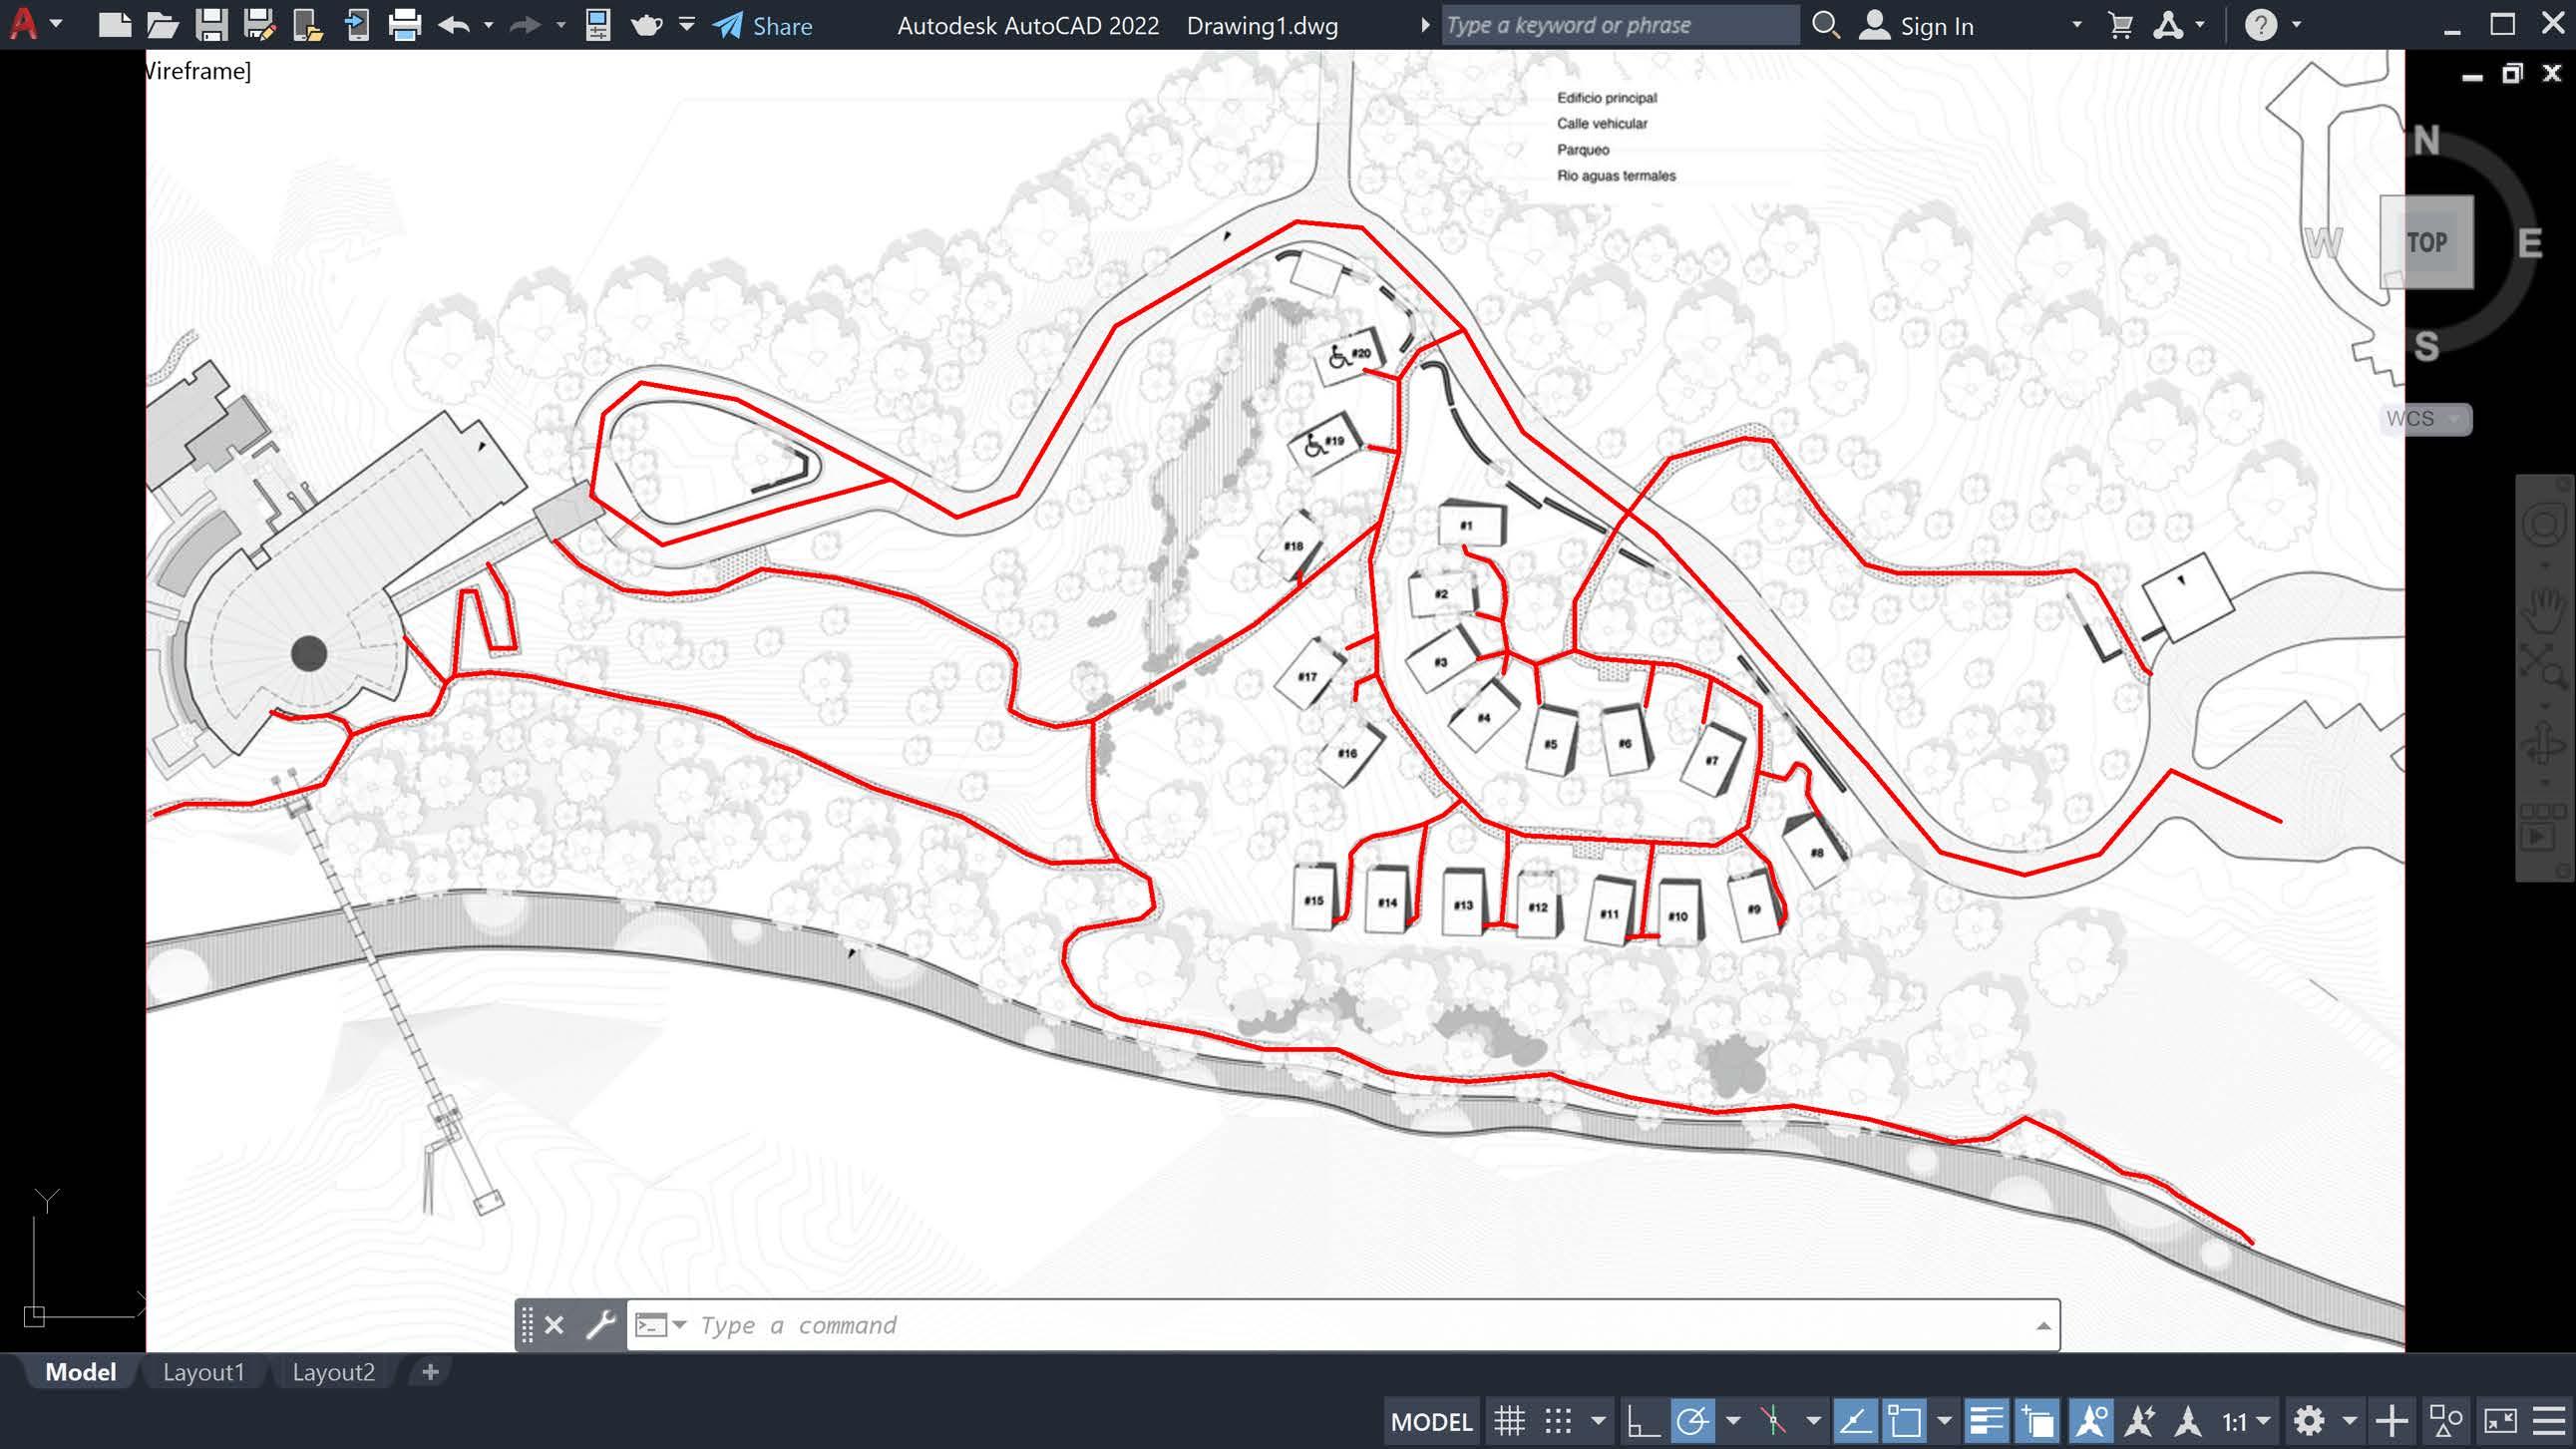
Task: Click the TOP face of ViewCube
Action: click(2426, 242)
